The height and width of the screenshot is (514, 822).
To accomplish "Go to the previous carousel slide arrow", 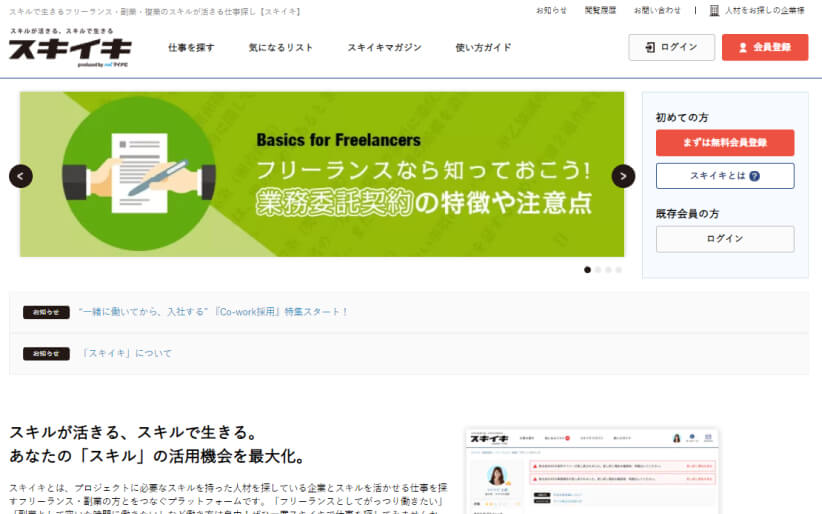I will coord(21,176).
